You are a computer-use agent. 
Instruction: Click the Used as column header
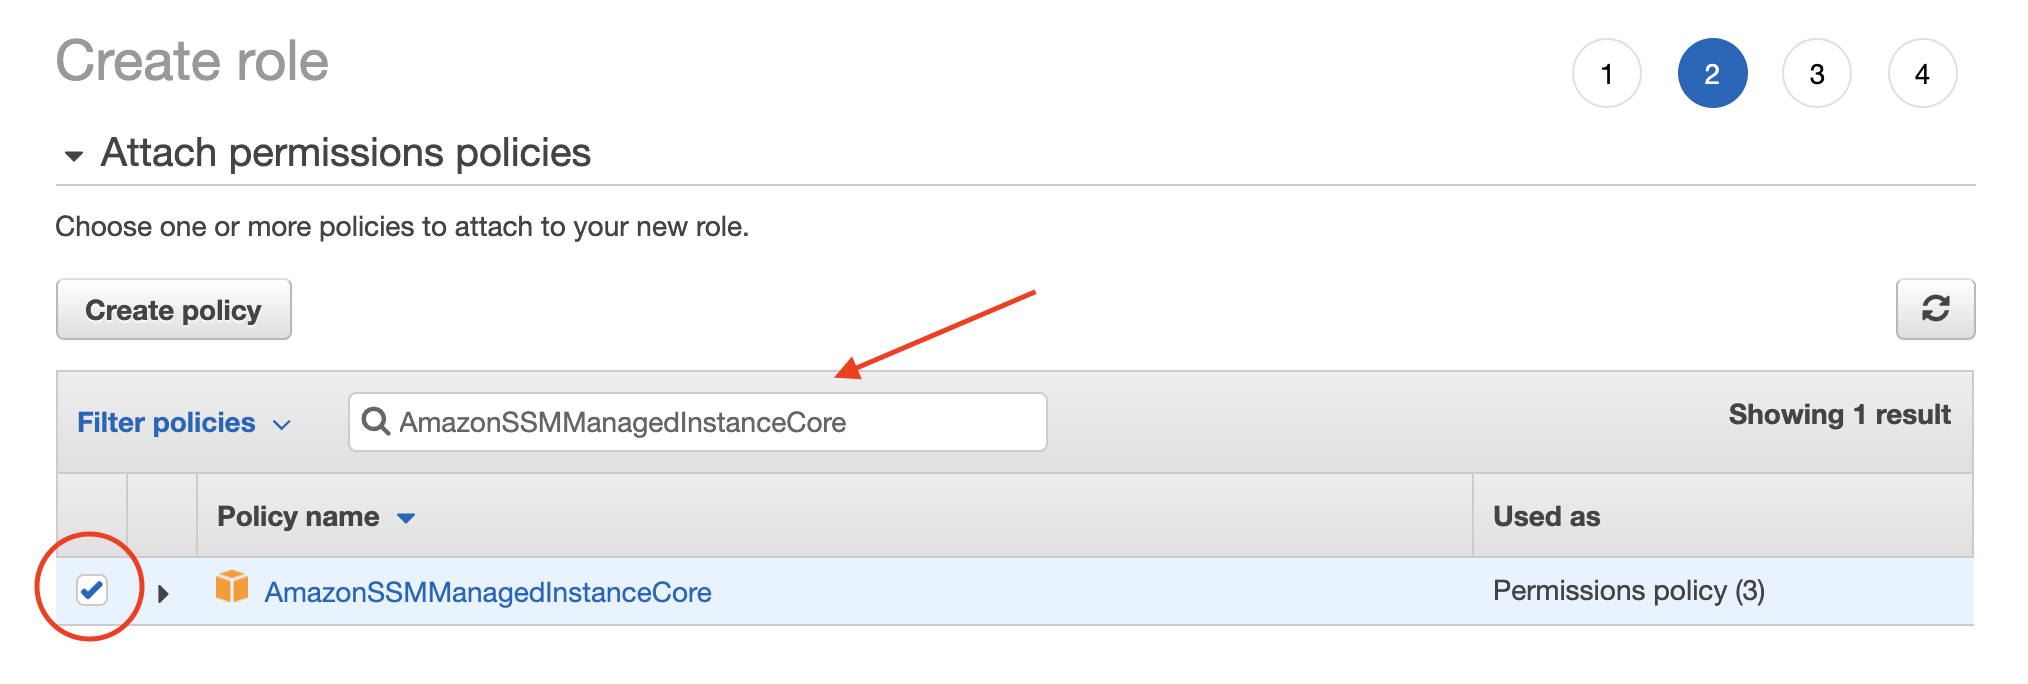[1546, 516]
